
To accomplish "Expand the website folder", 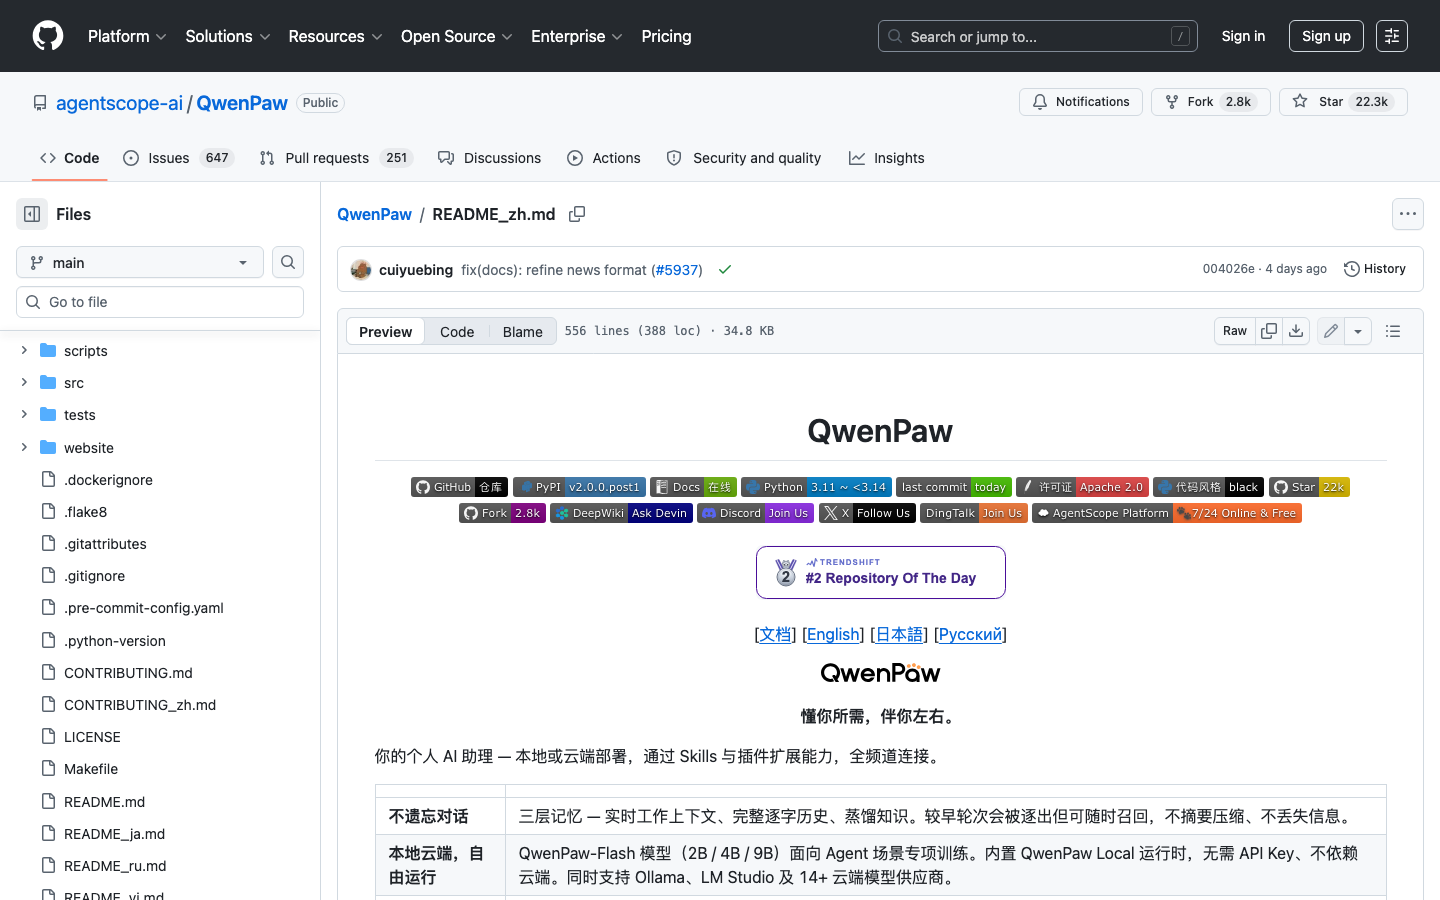I will pyautogui.click(x=24, y=447).
